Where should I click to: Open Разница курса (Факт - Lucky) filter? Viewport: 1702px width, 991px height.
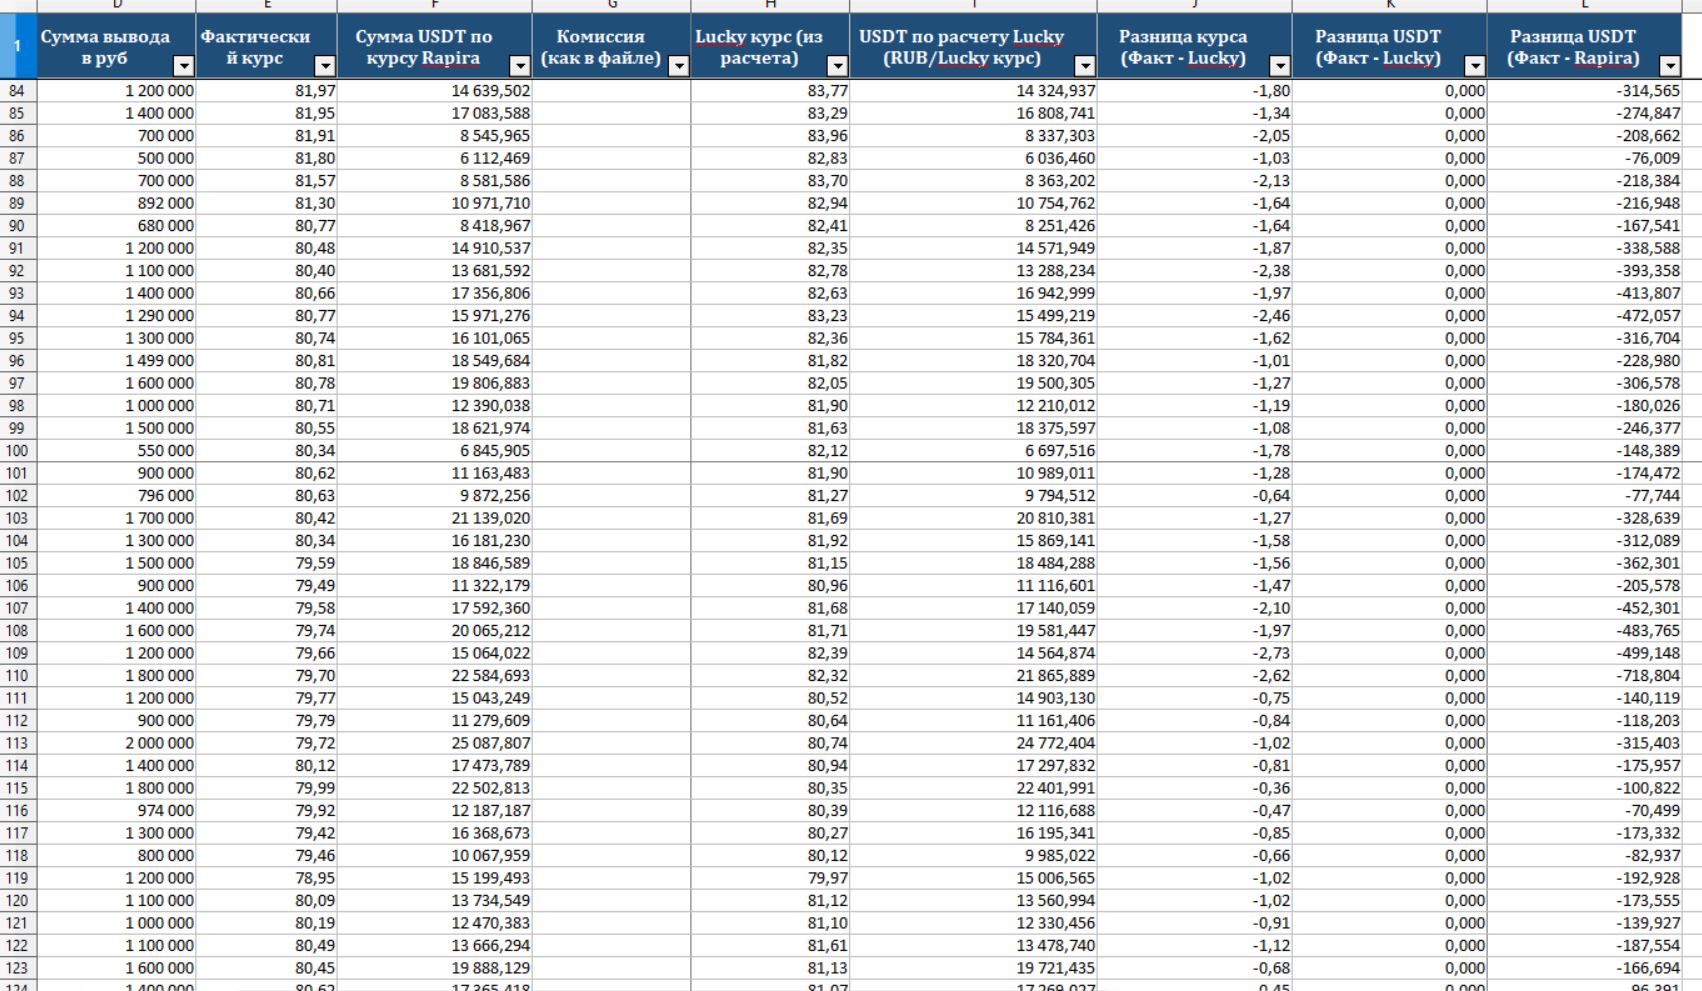click(1280, 67)
